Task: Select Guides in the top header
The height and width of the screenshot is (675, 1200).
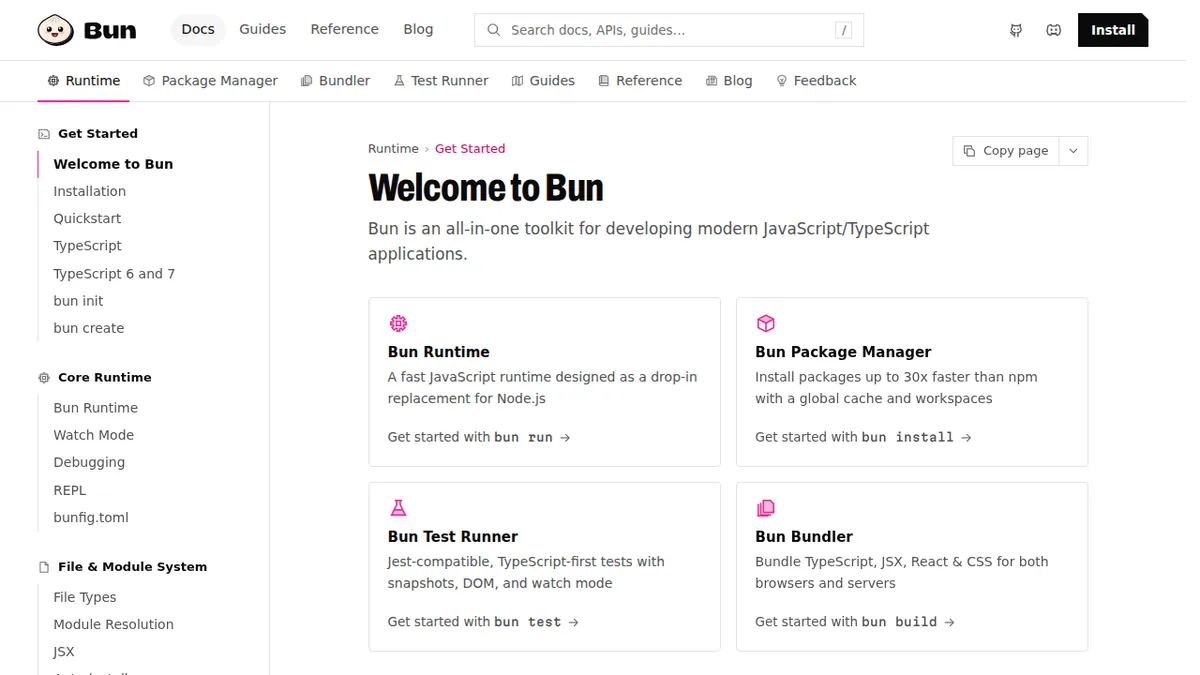Action: (x=263, y=30)
